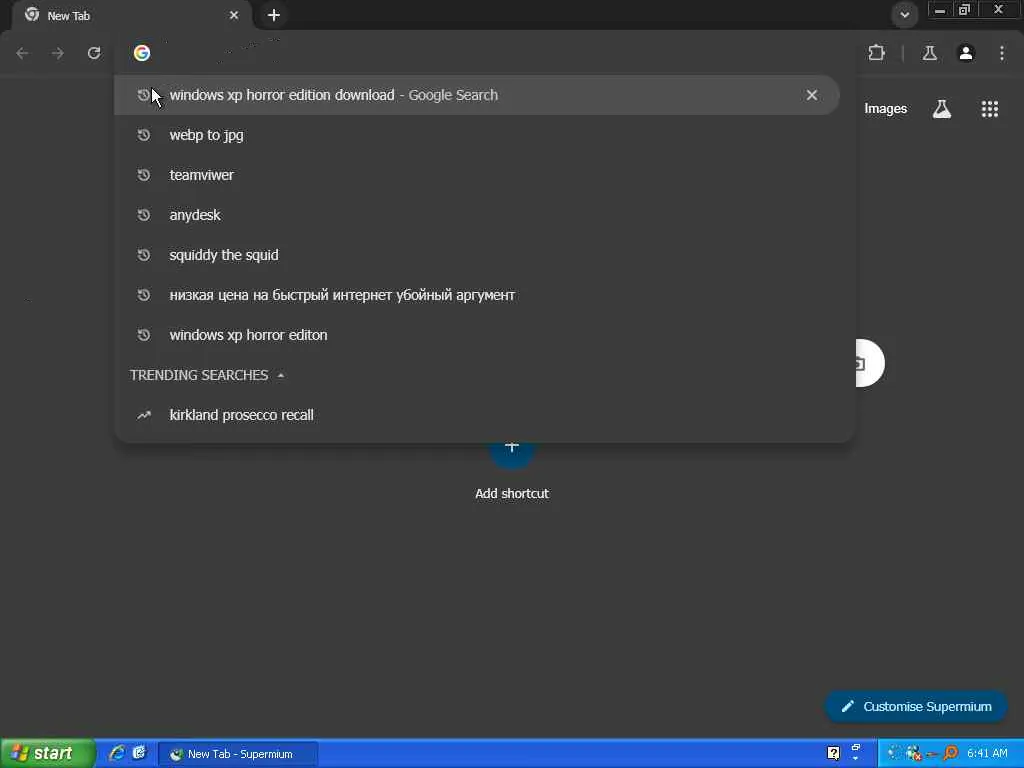The image size is (1024, 768).
Task: Click the help question mark tray icon
Action: point(833,754)
